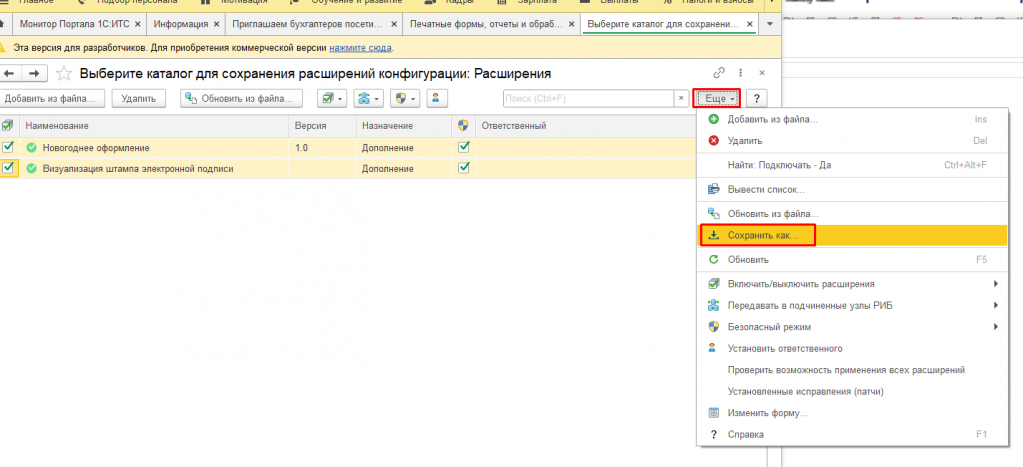Click the icon beside Изменить форму
This screenshot has height=467, width=1023.
(714, 413)
